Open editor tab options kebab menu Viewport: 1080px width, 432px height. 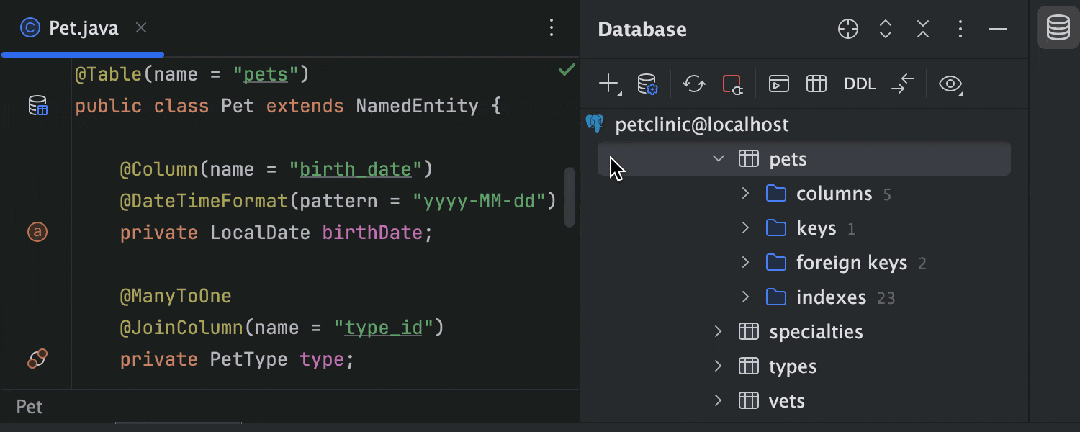pyautogui.click(x=551, y=28)
